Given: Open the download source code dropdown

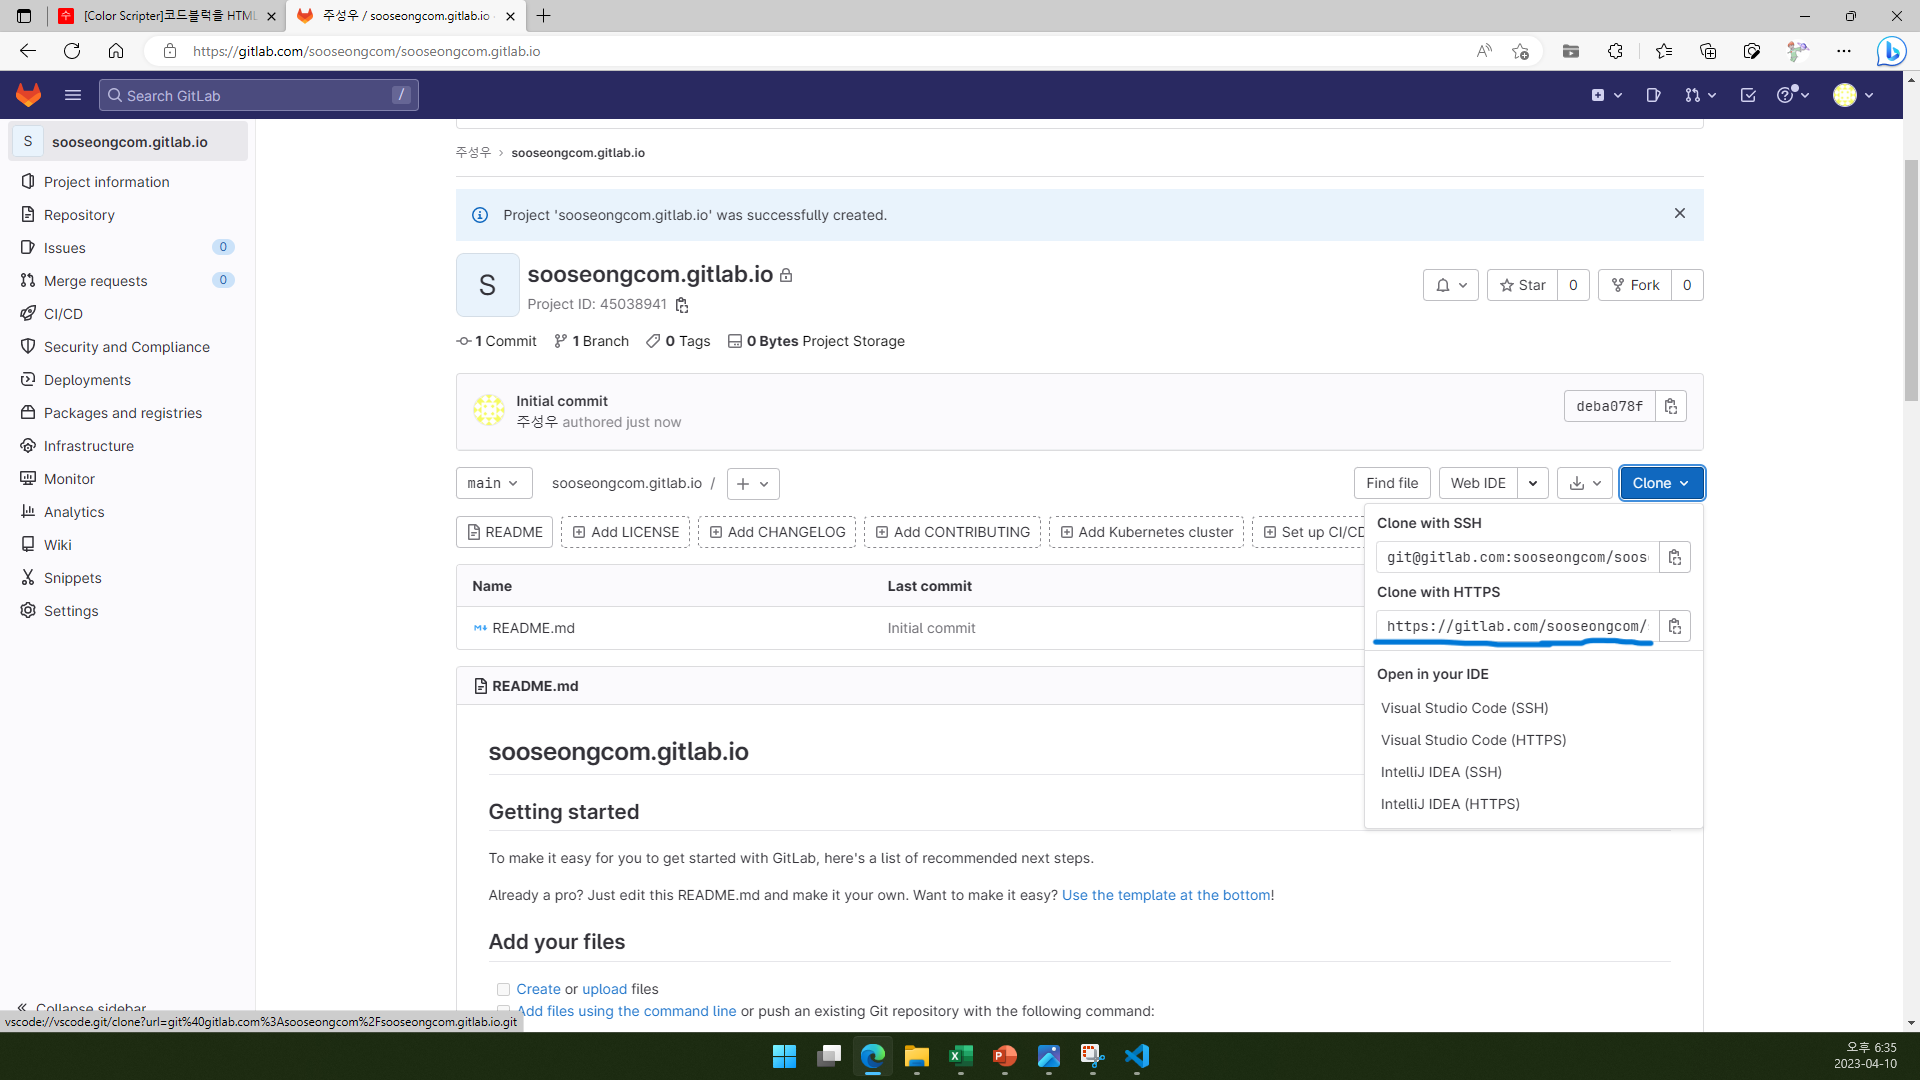Looking at the screenshot, I should point(1585,483).
